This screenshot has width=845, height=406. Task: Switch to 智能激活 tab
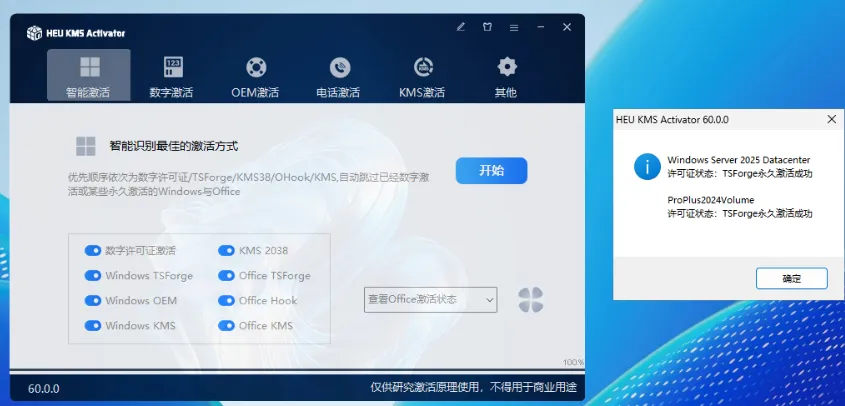pos(88,75)
